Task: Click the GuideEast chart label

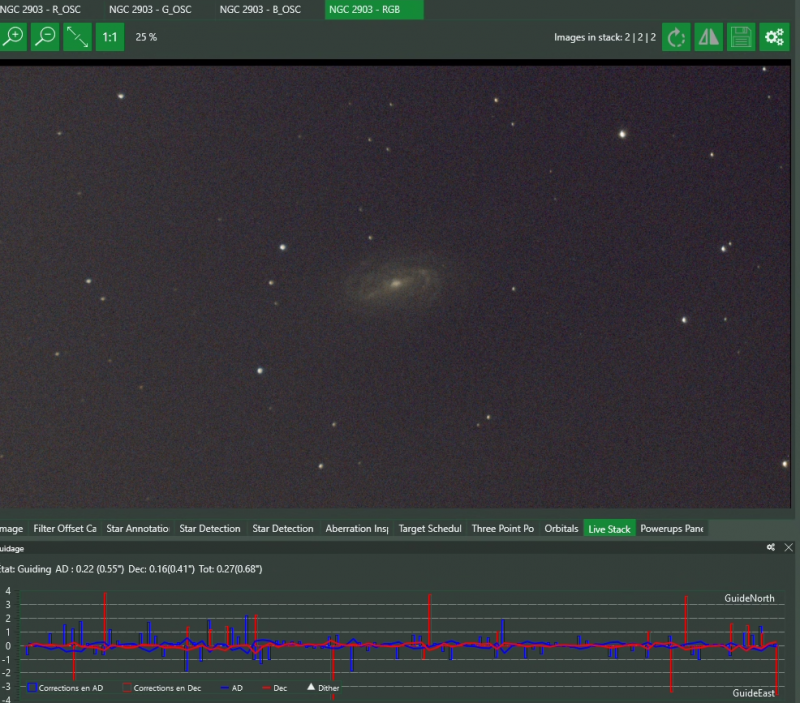Action: (x=753, y=693)
